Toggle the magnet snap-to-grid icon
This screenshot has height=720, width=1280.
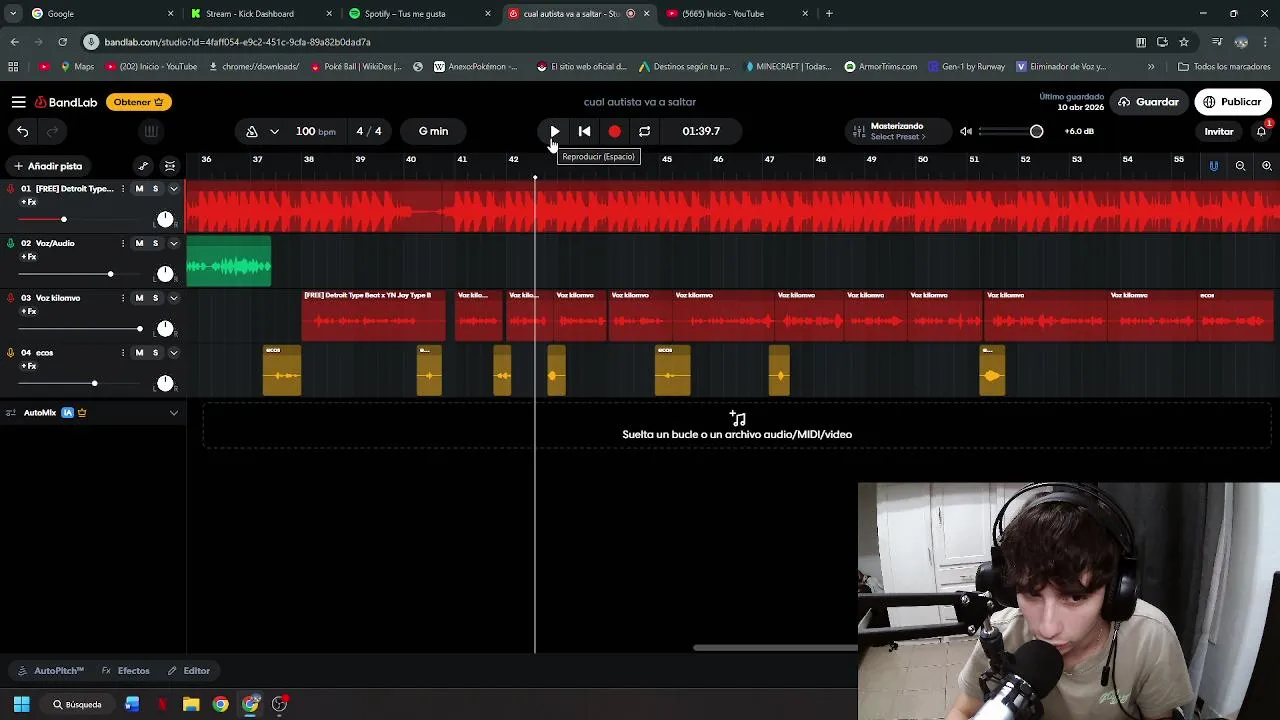[x=1214, y=166]
